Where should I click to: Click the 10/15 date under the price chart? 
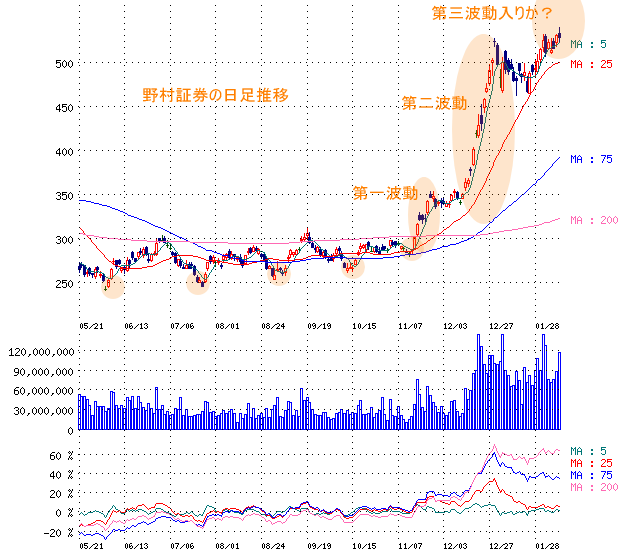[364, 326]
